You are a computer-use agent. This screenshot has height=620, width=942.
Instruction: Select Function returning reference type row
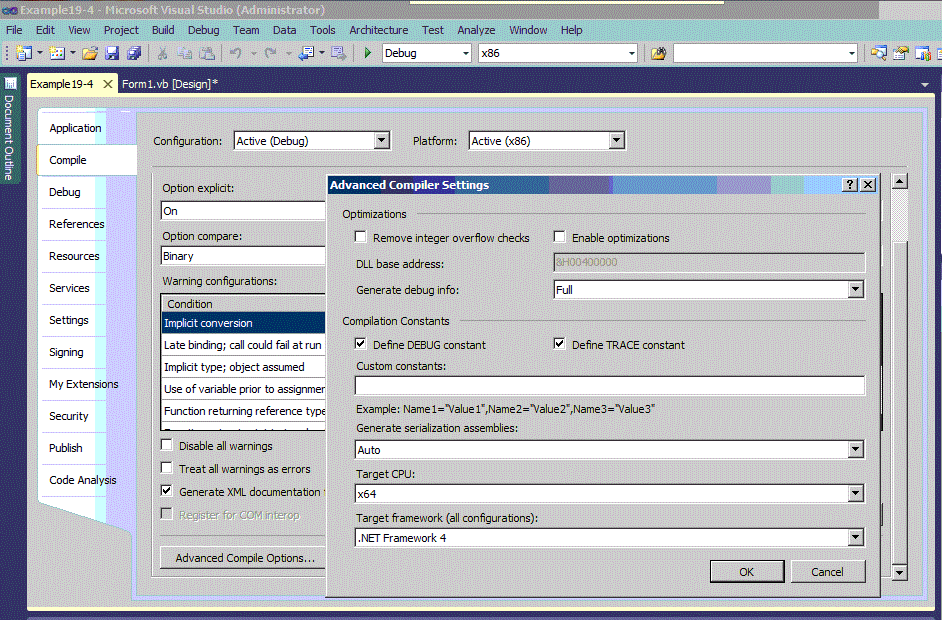click(x=243, y=411)
